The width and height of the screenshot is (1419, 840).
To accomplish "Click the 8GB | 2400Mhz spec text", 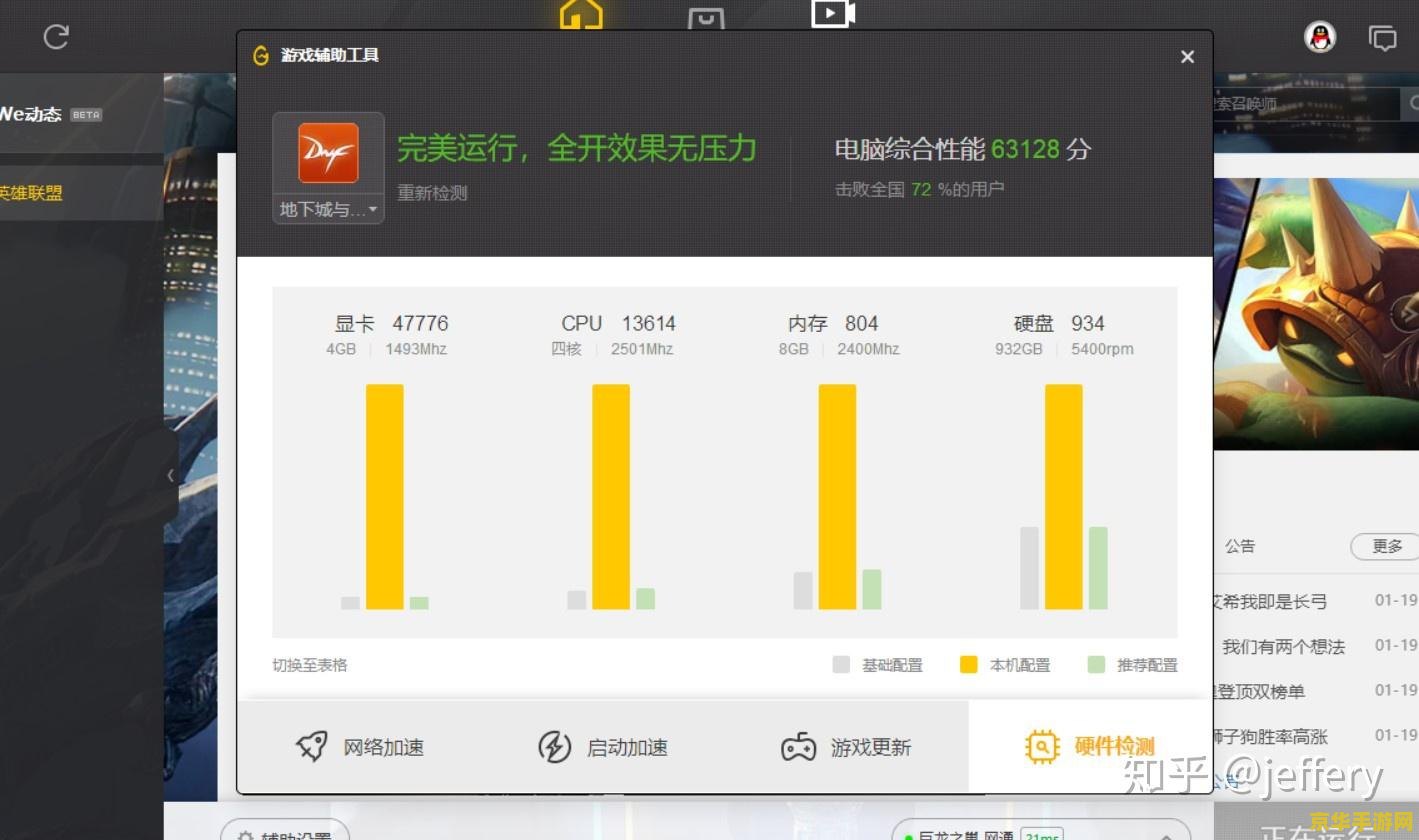I will tap(839, 349).
